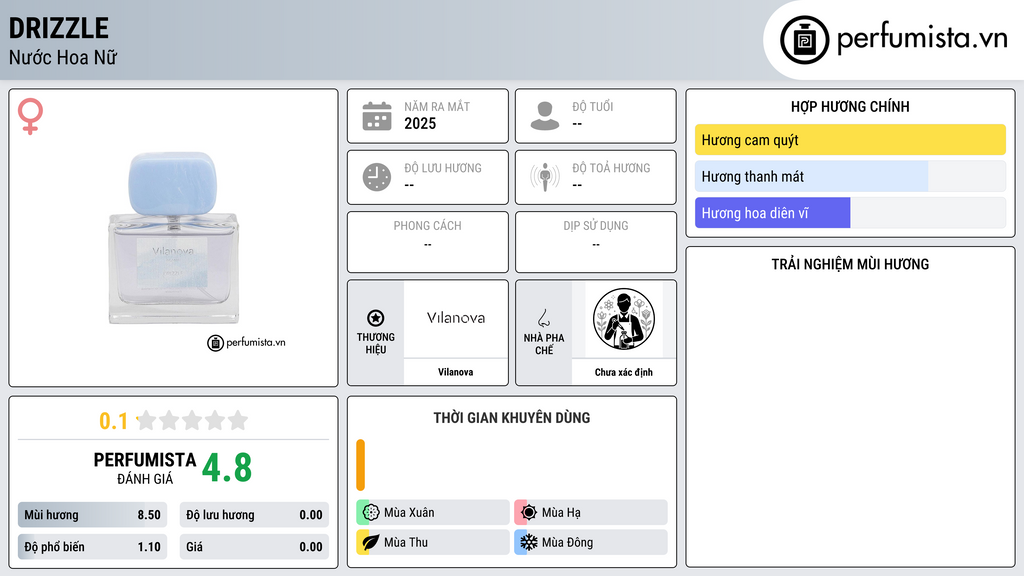
Task: Click the Giá 0.00 score field
Action: tap(254, 547)
